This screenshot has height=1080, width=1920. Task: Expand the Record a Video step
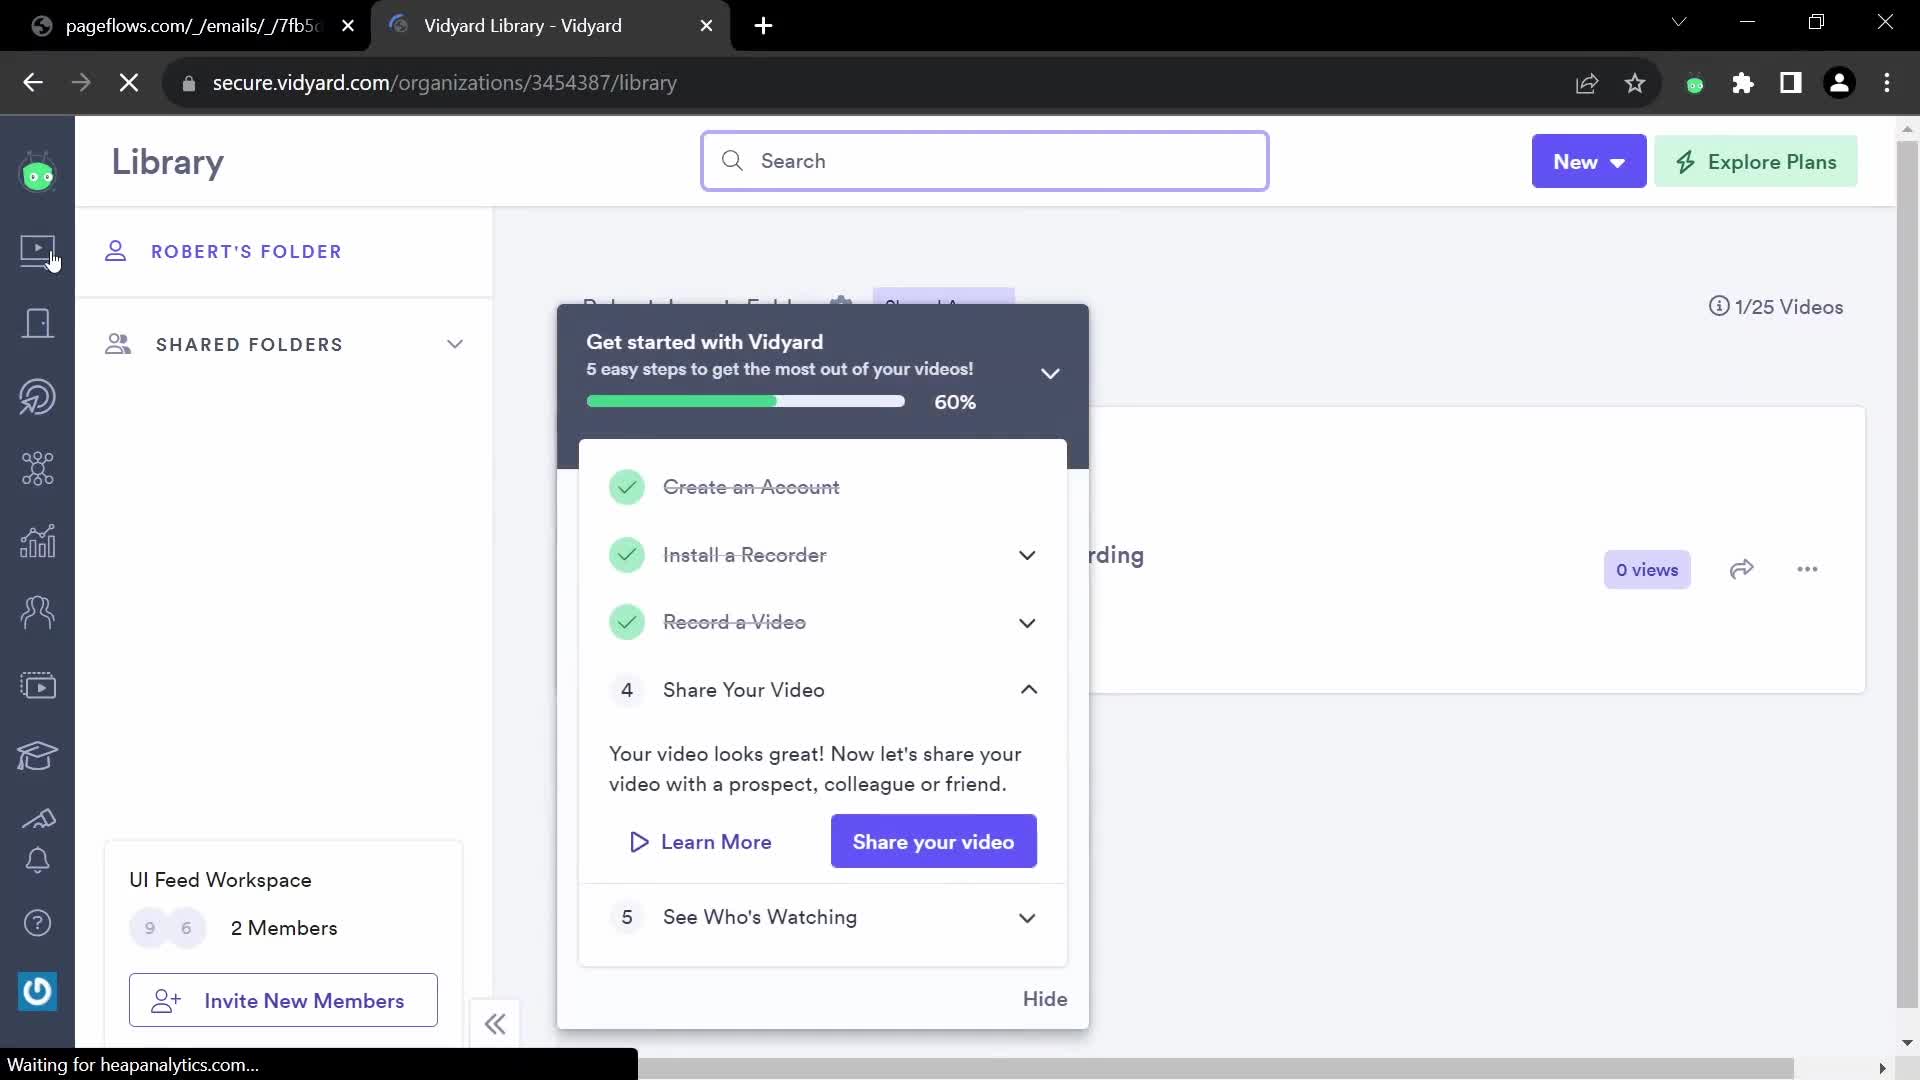point(1027,622)
